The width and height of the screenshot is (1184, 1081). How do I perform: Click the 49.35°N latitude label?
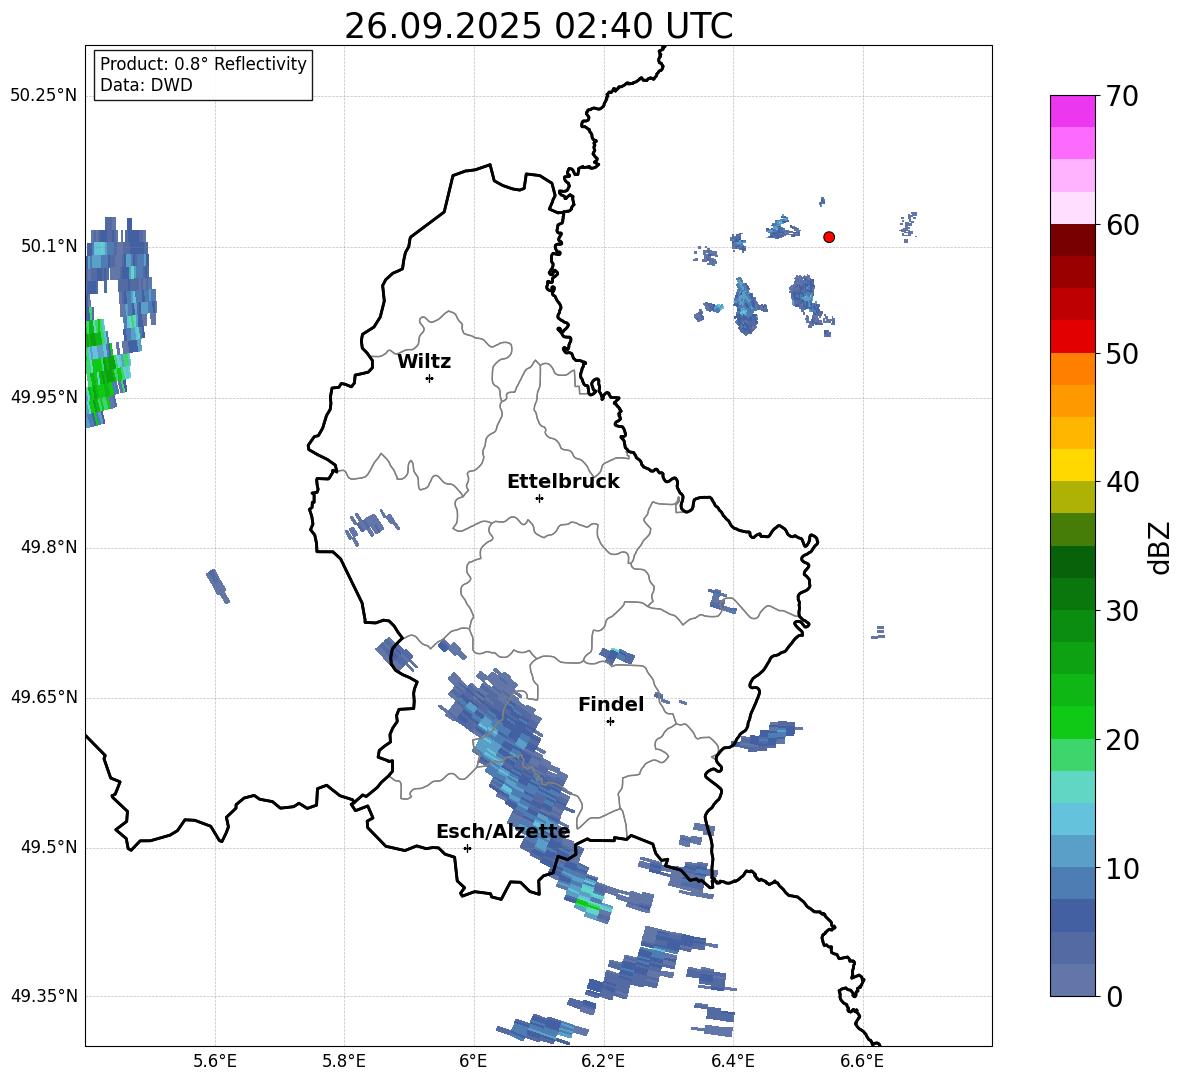tap(44, 996)
